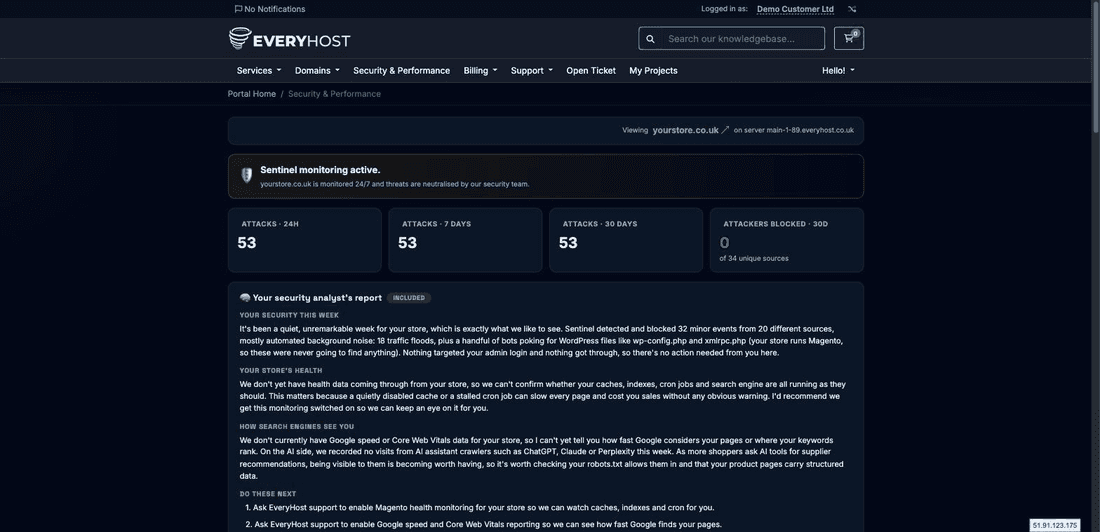Viewport: 1100px width, 532px height.
Task: Go to the Portal Home breadcrumb
Action: 252,94
